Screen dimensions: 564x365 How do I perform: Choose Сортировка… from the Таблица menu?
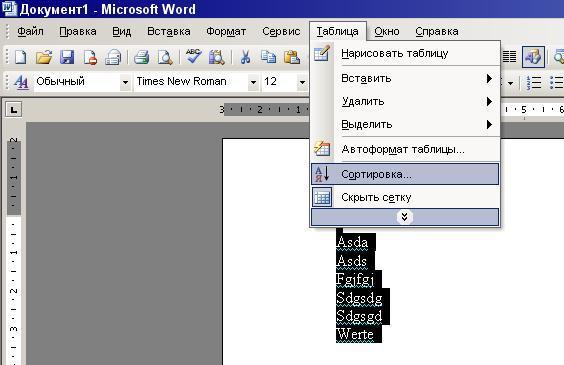click(x=405, y=174)
